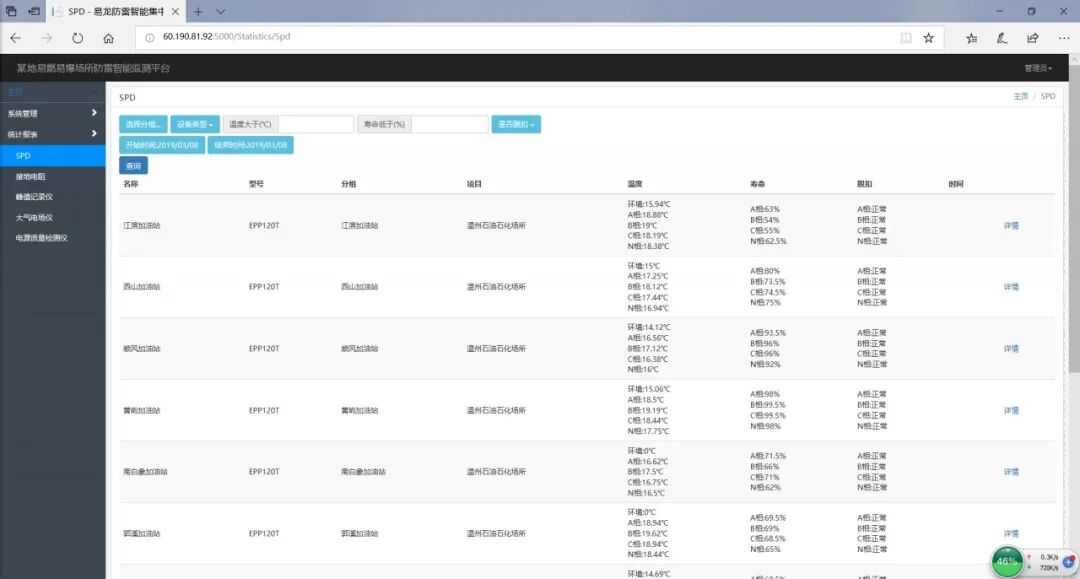Click the browser back arrow
1080x579 pixels.
tap(15, 38)
